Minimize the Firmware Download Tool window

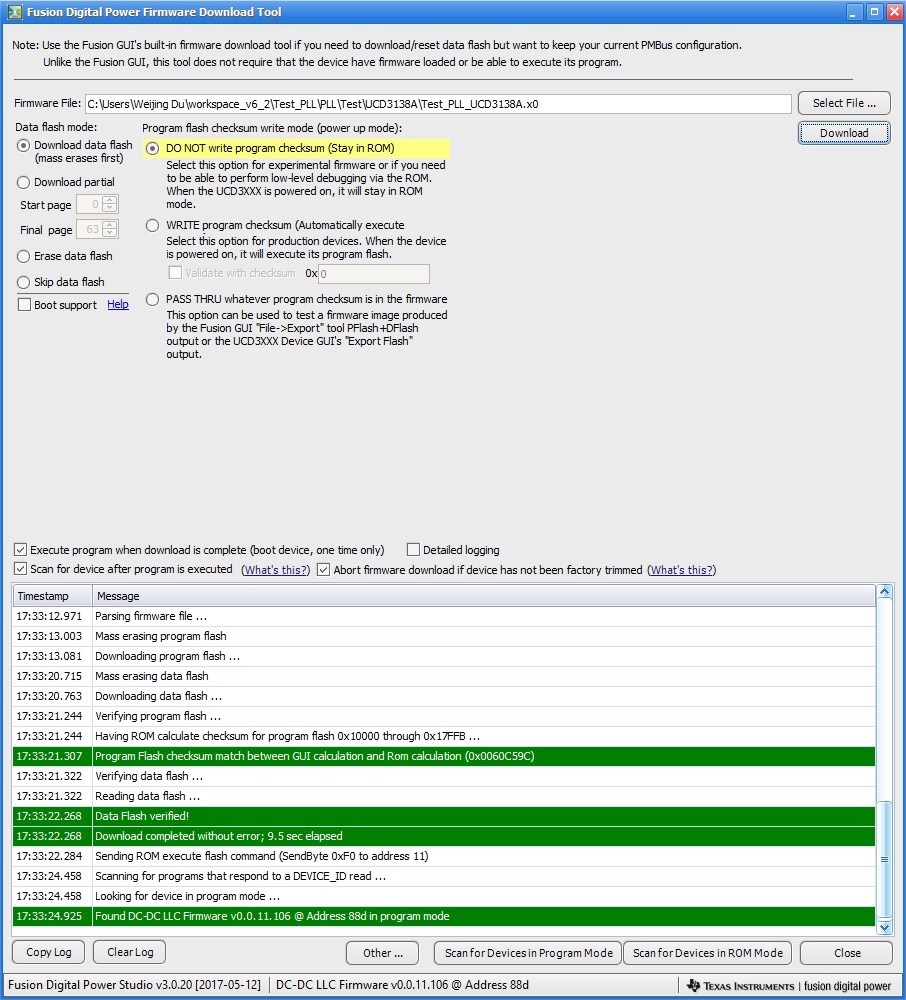point(855,11)
